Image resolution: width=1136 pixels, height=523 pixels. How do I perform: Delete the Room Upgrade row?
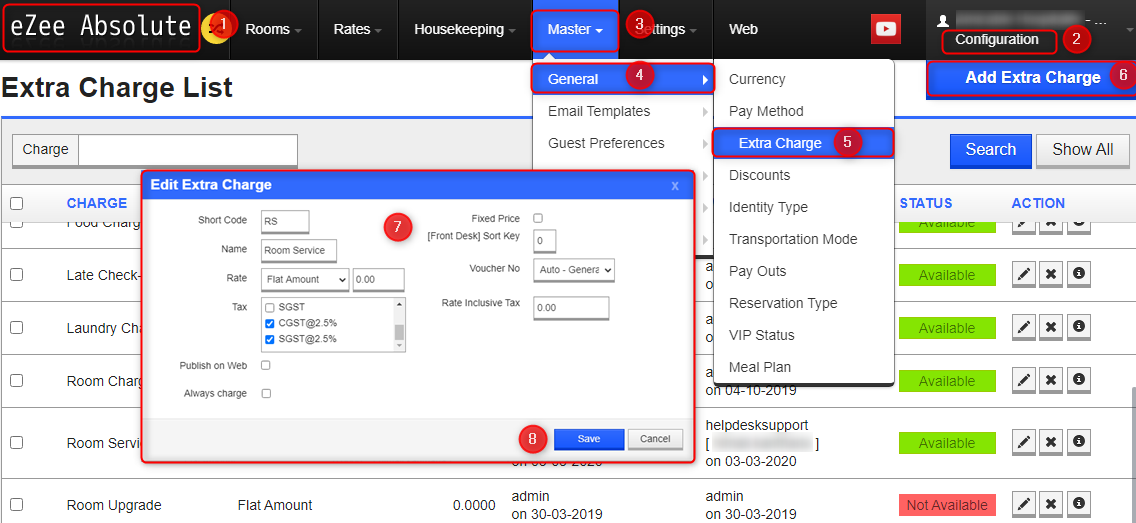1051,504
